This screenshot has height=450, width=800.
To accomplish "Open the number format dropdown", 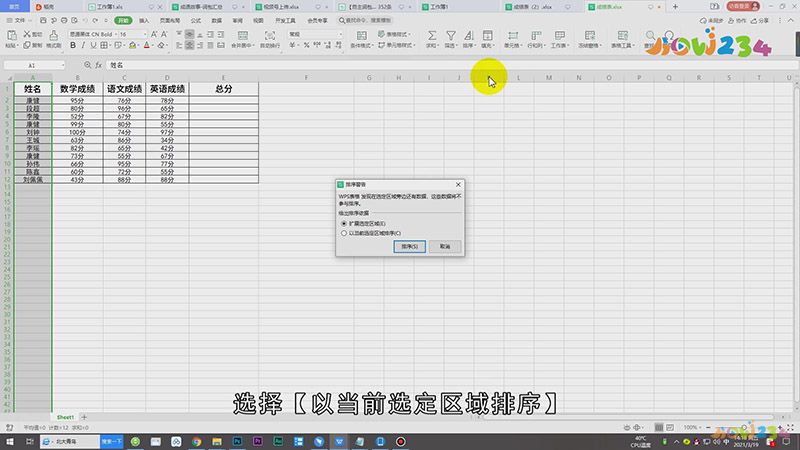I will (340, 34).
